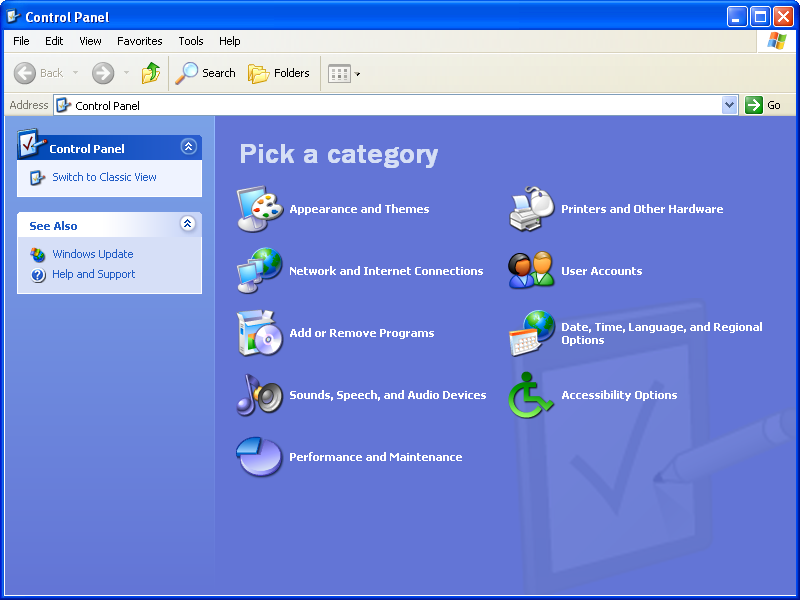Viewport: 800px width, 600px height.
Task: Open the Address bar dropdown
Action: tap(731, 105)
